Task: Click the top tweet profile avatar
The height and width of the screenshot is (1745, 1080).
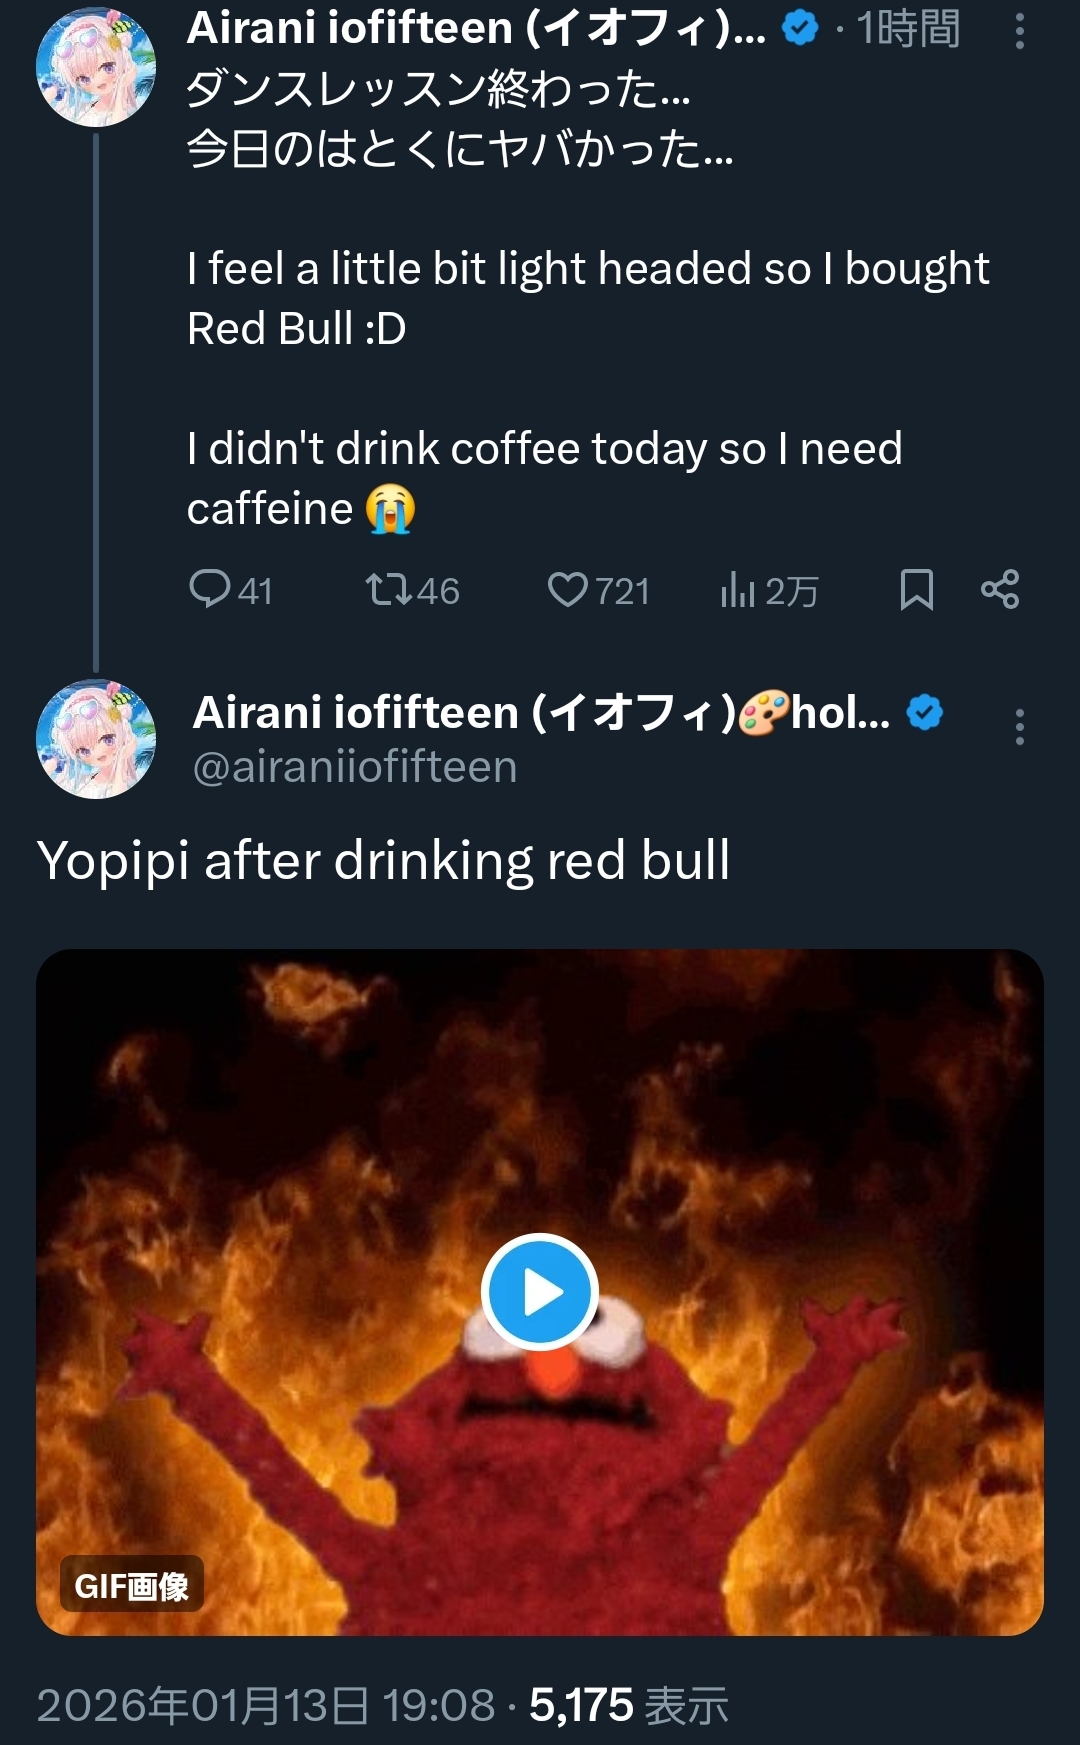Action: [x=96, y=67]
